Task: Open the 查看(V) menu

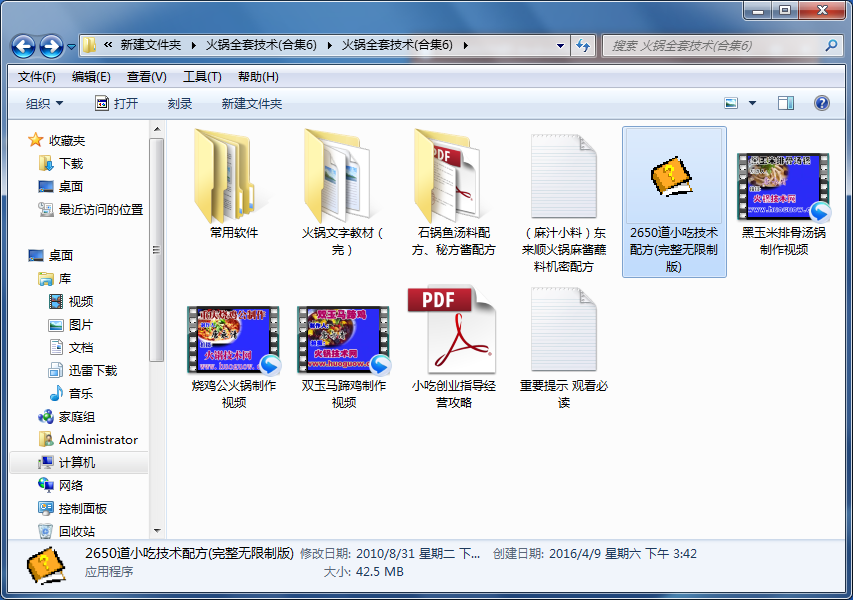Action: point(146,77)
